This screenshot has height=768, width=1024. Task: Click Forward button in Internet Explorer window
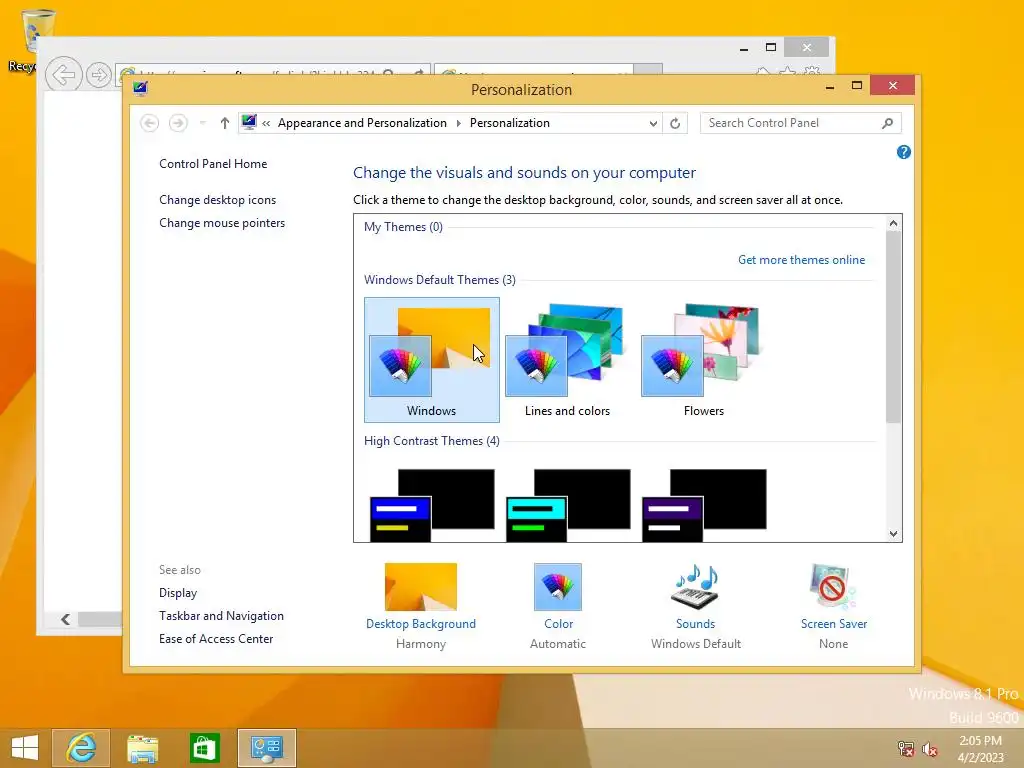[x=99, y=75]
